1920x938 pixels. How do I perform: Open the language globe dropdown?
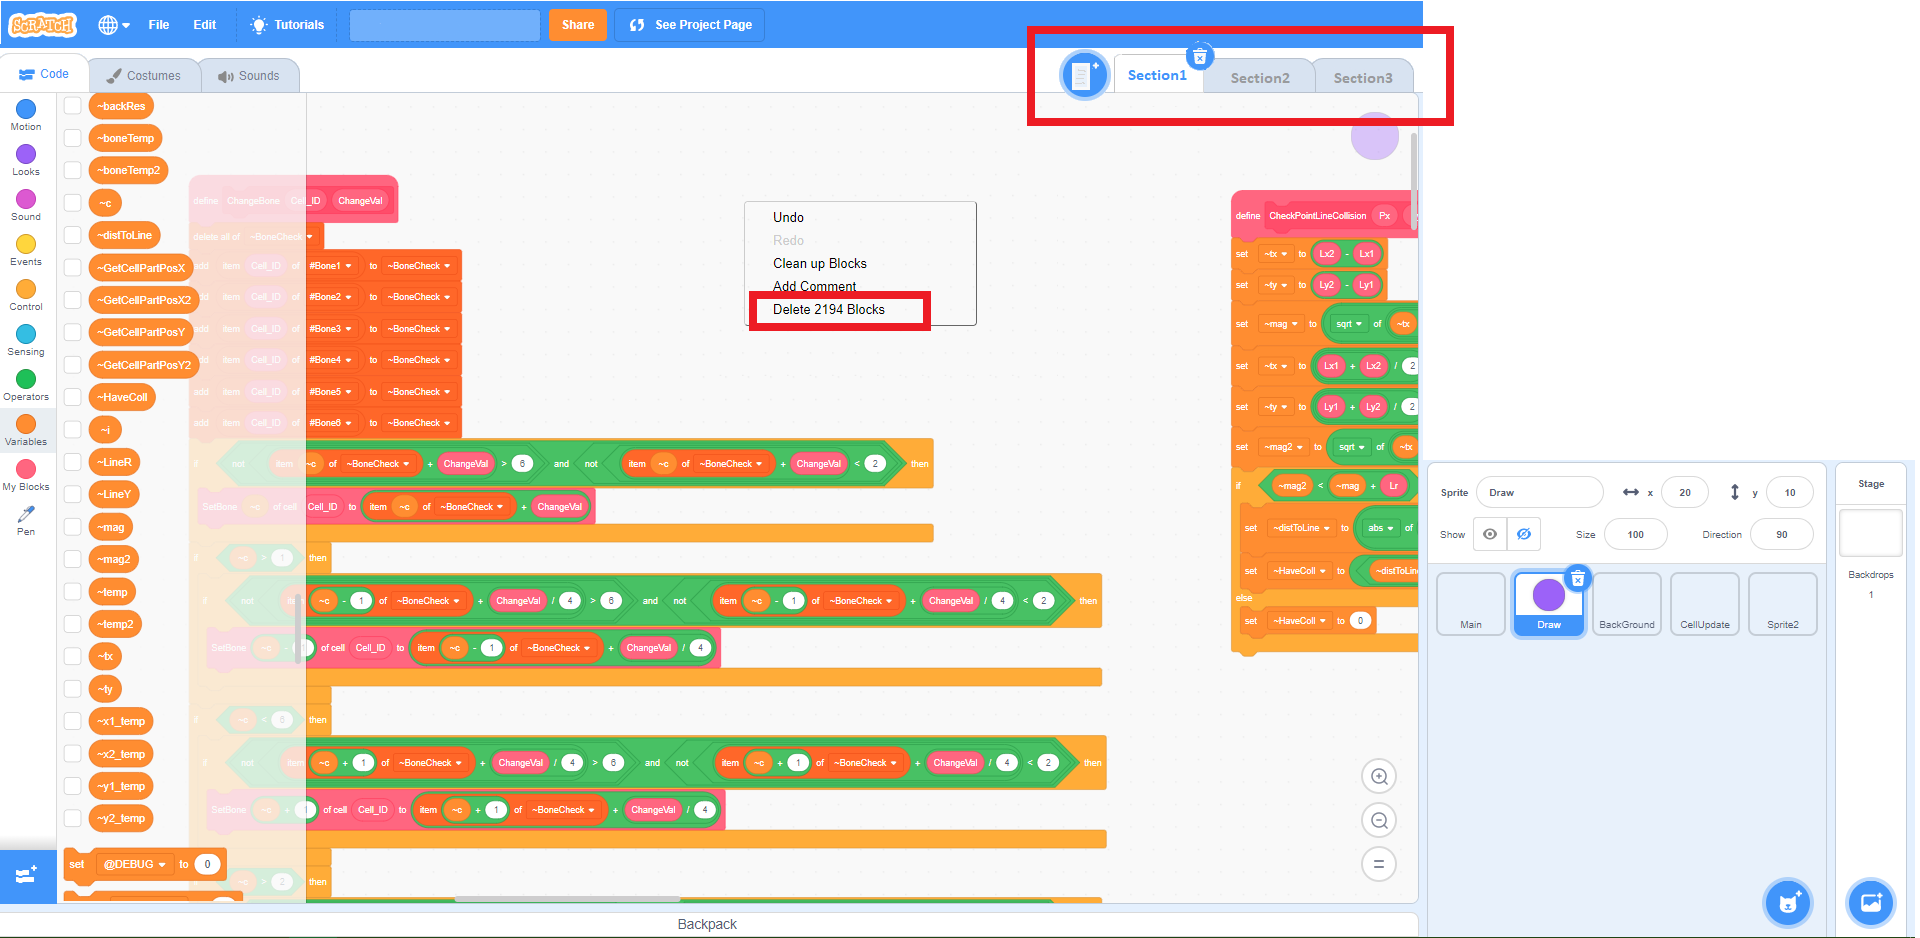[x=114, y=25]
